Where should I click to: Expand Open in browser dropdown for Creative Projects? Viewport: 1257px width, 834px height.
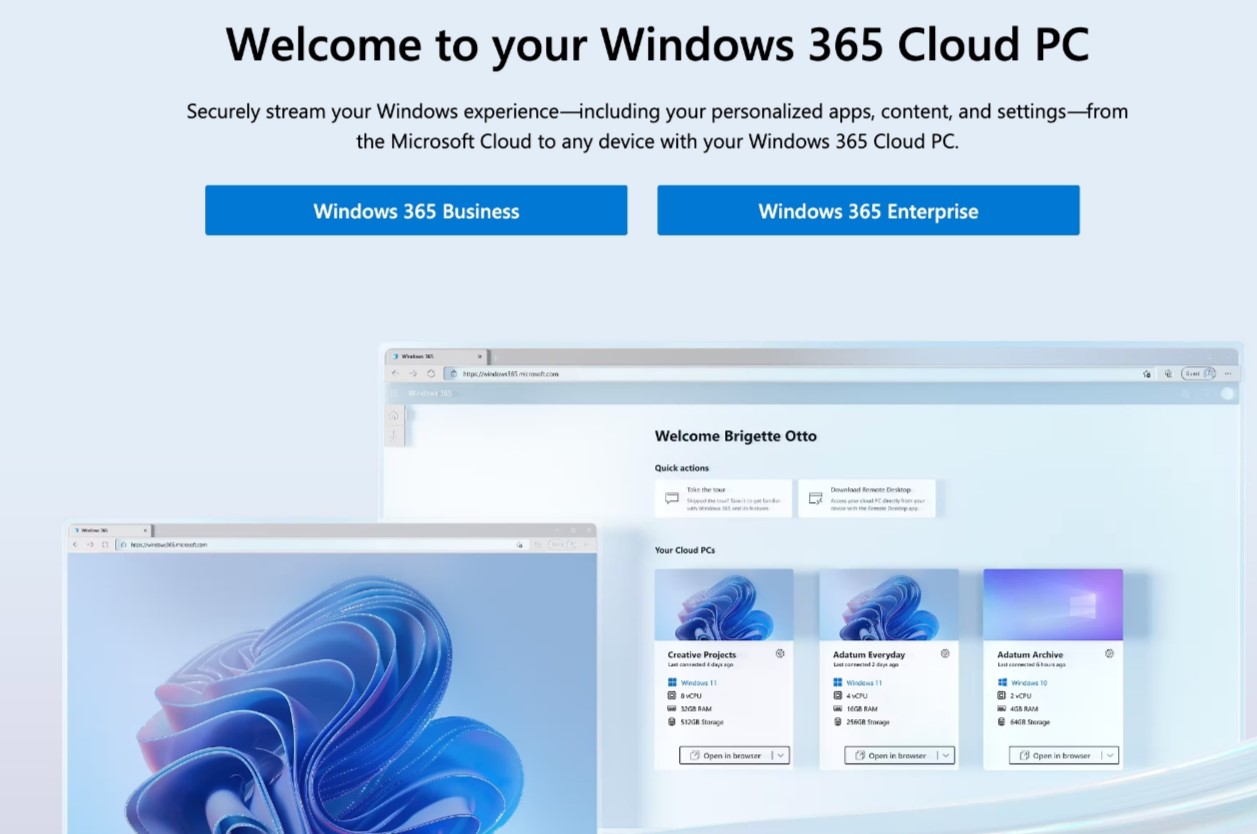[781, 755]
